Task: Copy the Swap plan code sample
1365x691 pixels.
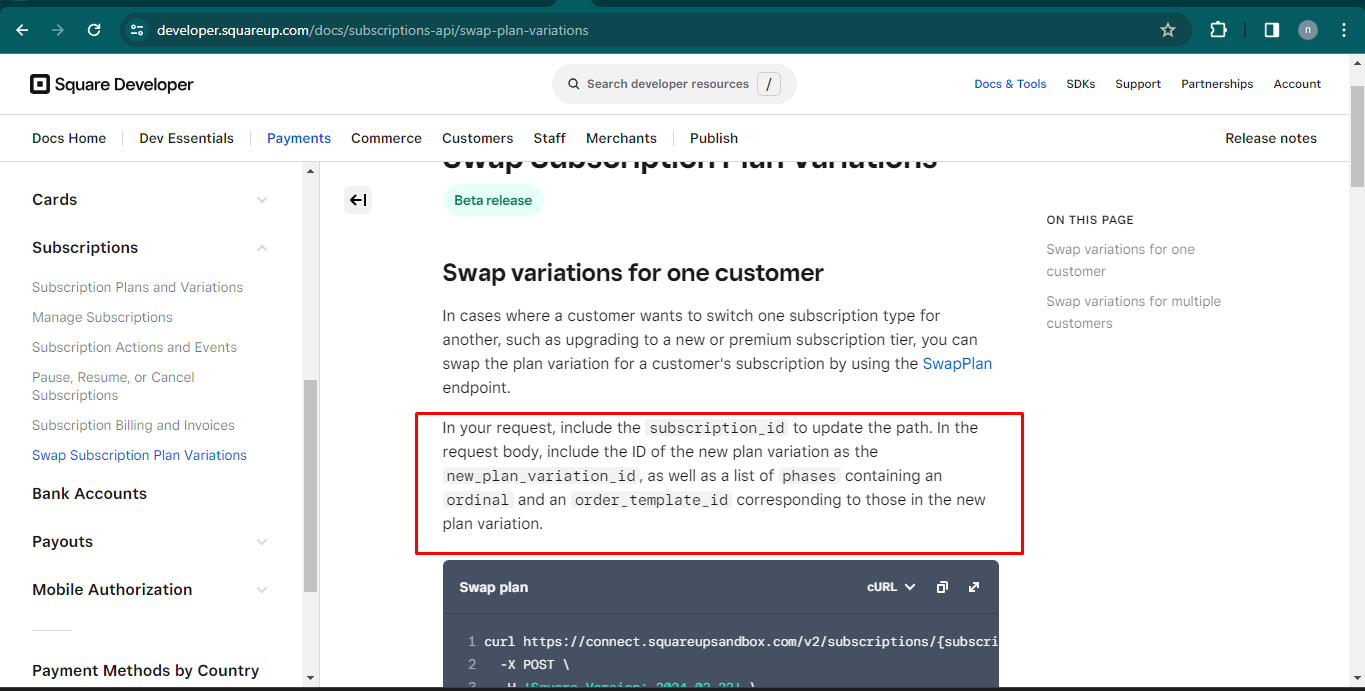Action: click(x=942, y=587)
